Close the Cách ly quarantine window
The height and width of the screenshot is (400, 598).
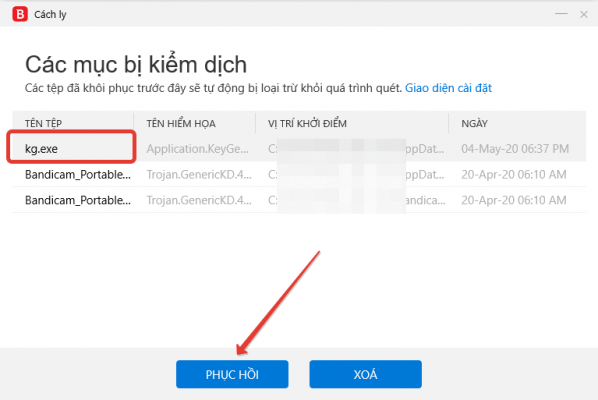click(x=584, y=14)
